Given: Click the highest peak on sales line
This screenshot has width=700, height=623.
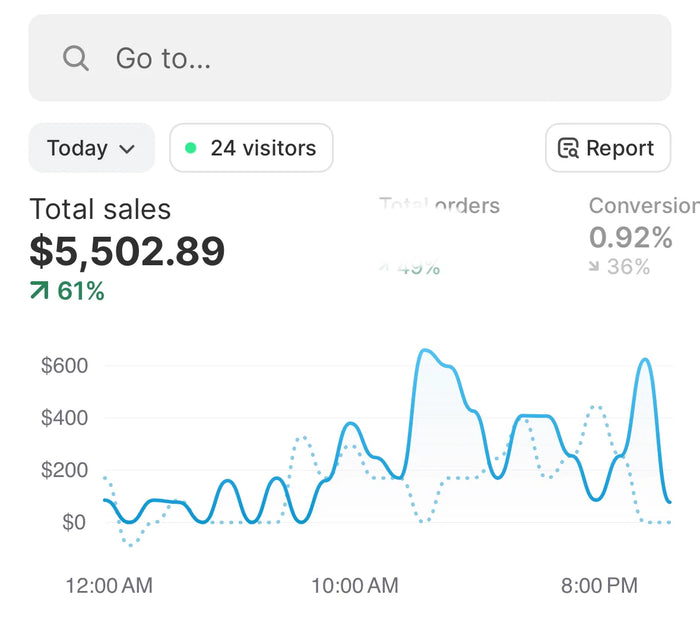Looking at the screenshot, I should pyautogui.click(x=425, y=351).
